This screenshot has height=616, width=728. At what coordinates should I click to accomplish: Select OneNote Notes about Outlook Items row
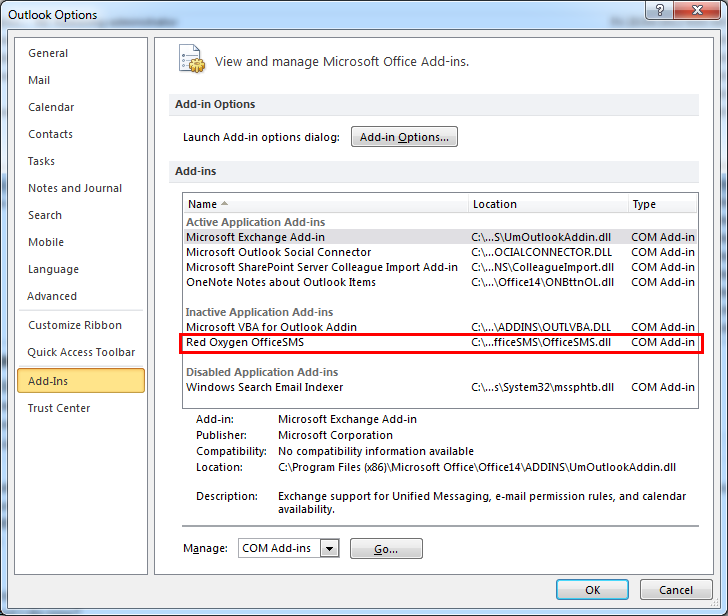[x=440, y=282]
